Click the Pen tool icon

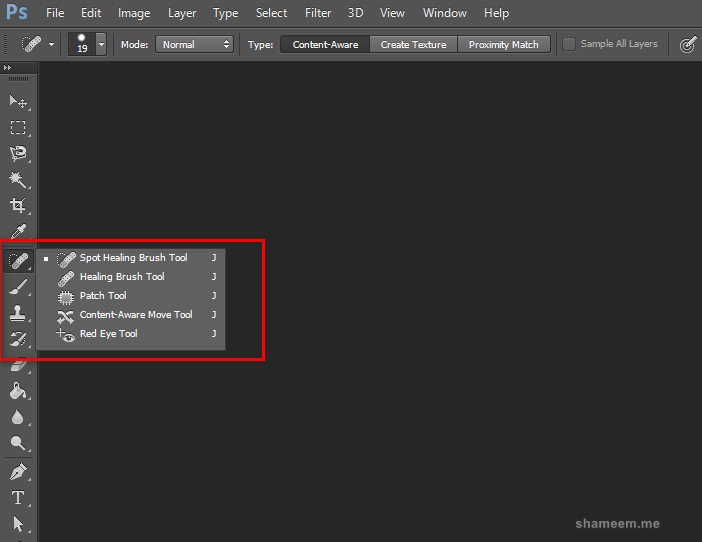coord(18,472)
